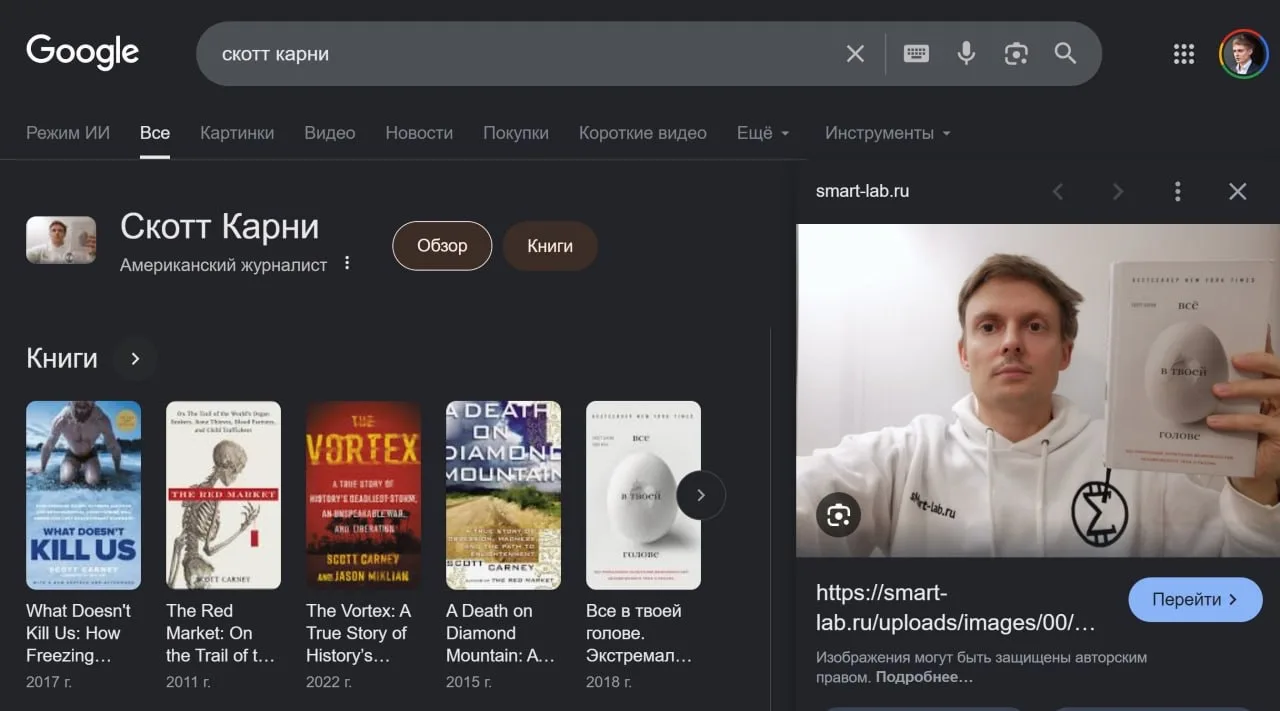Viewport: 1280px width, 711px height.
Task: Open the three-dot menu in the image panel
Action: coord(1178,191)
